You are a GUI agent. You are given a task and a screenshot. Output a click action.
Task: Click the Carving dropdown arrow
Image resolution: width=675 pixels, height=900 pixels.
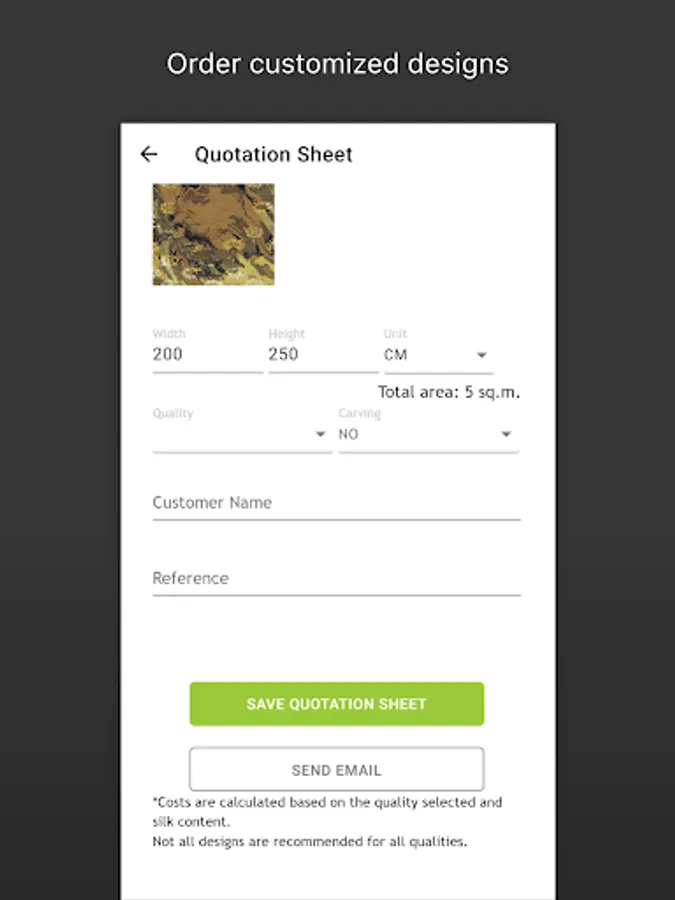506,434
